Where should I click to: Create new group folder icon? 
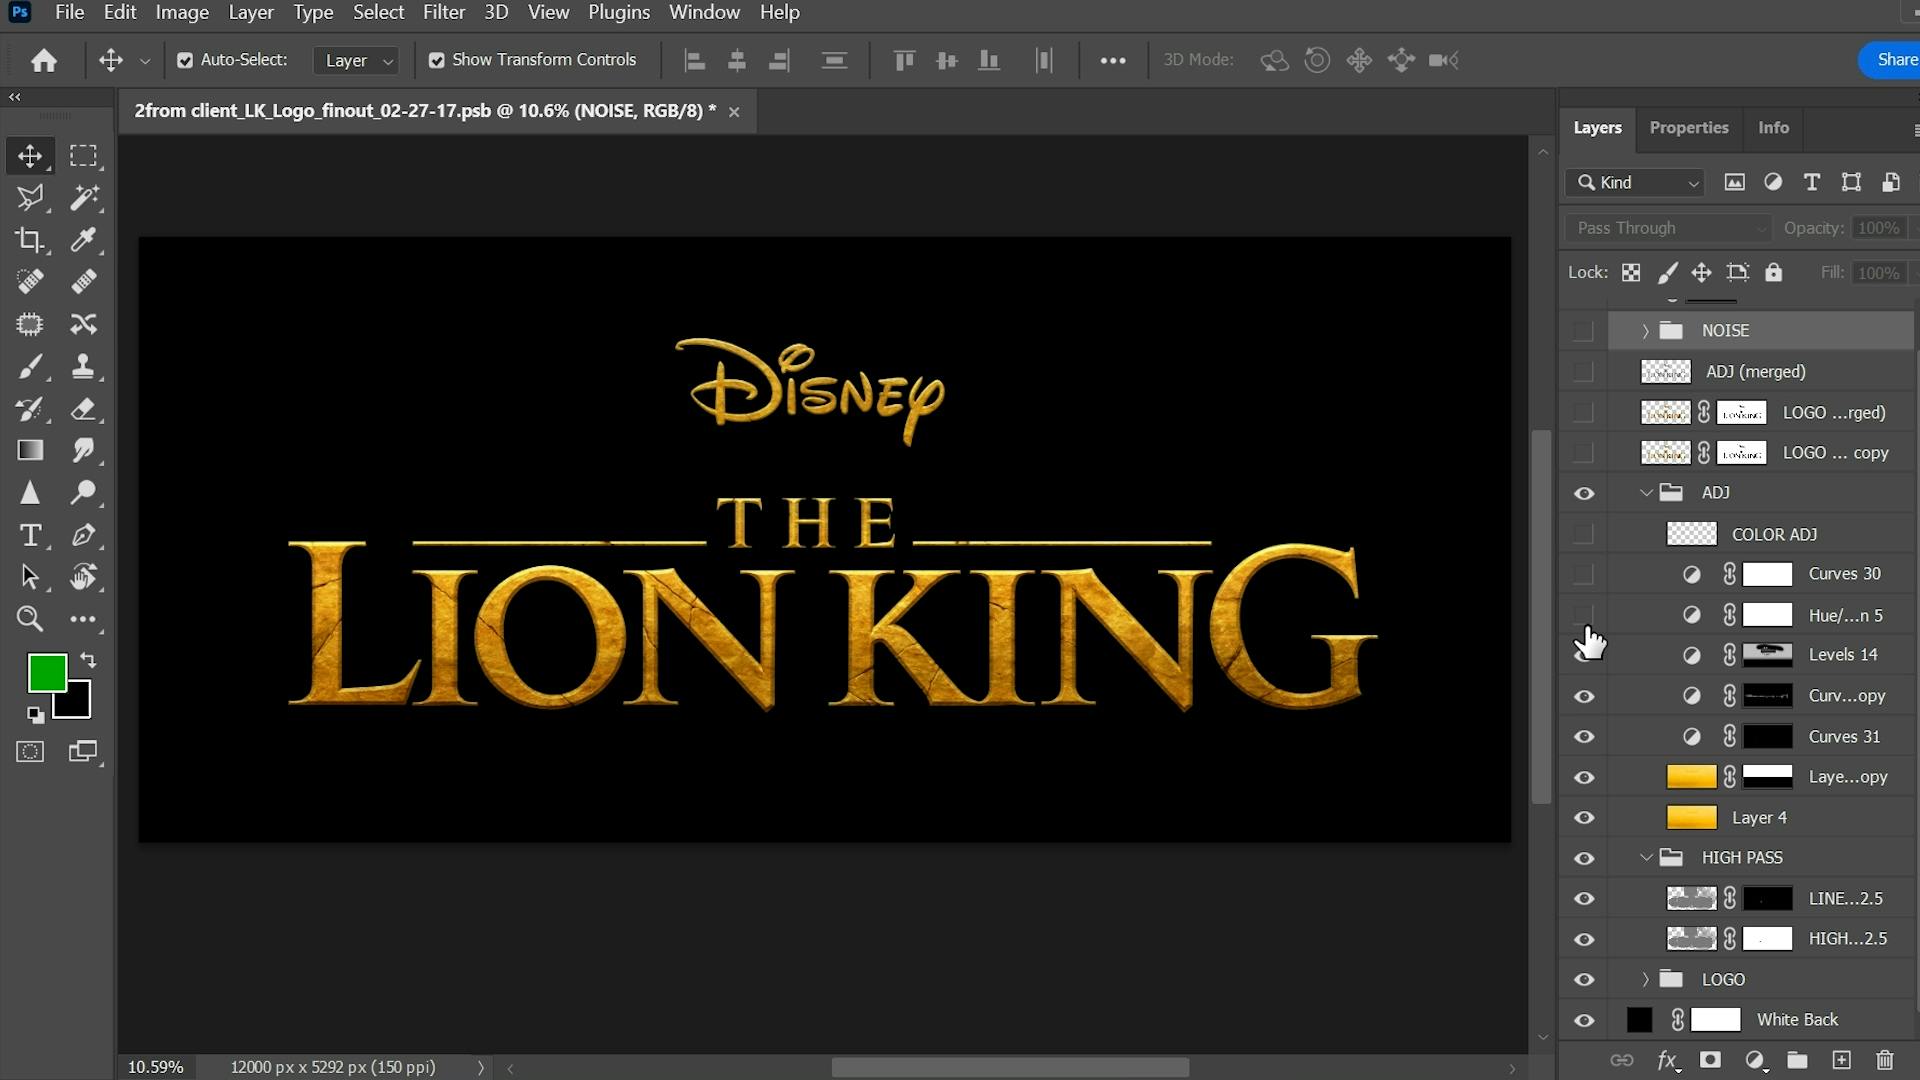(1797, 1060)
